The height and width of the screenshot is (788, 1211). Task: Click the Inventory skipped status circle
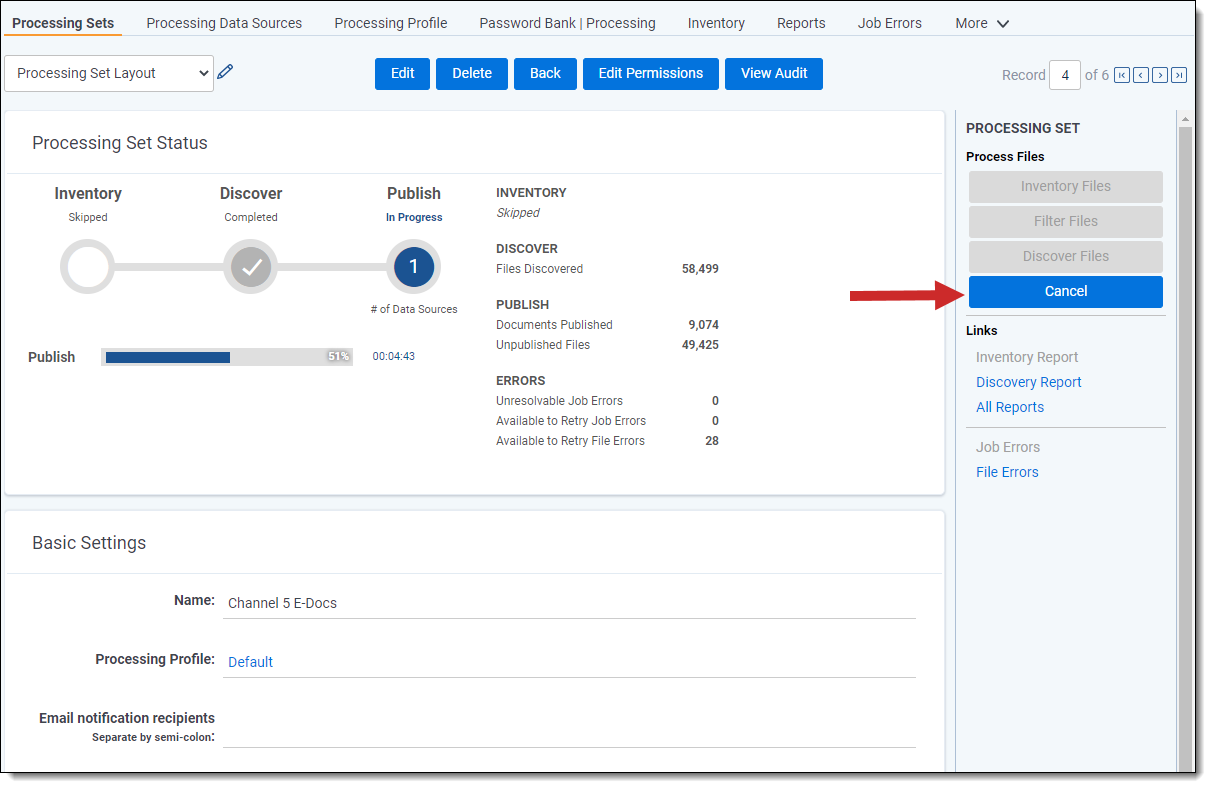click(88, 267)
